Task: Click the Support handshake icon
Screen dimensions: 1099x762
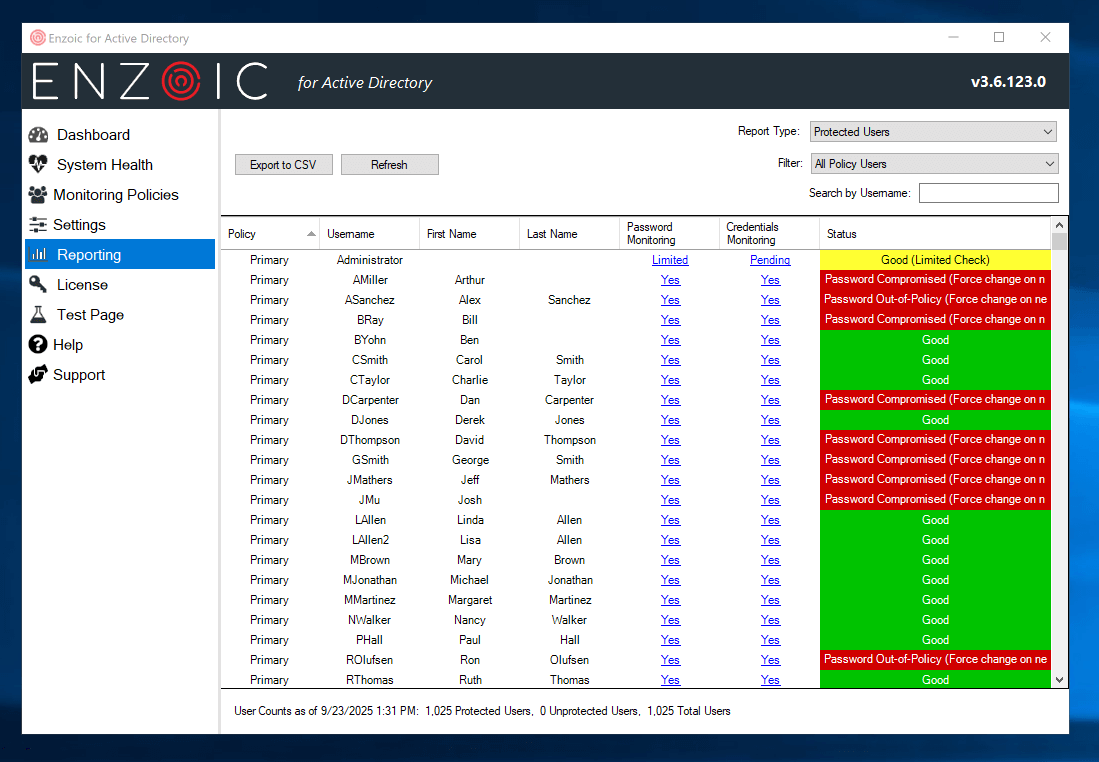Action: (x=38, y=375)
